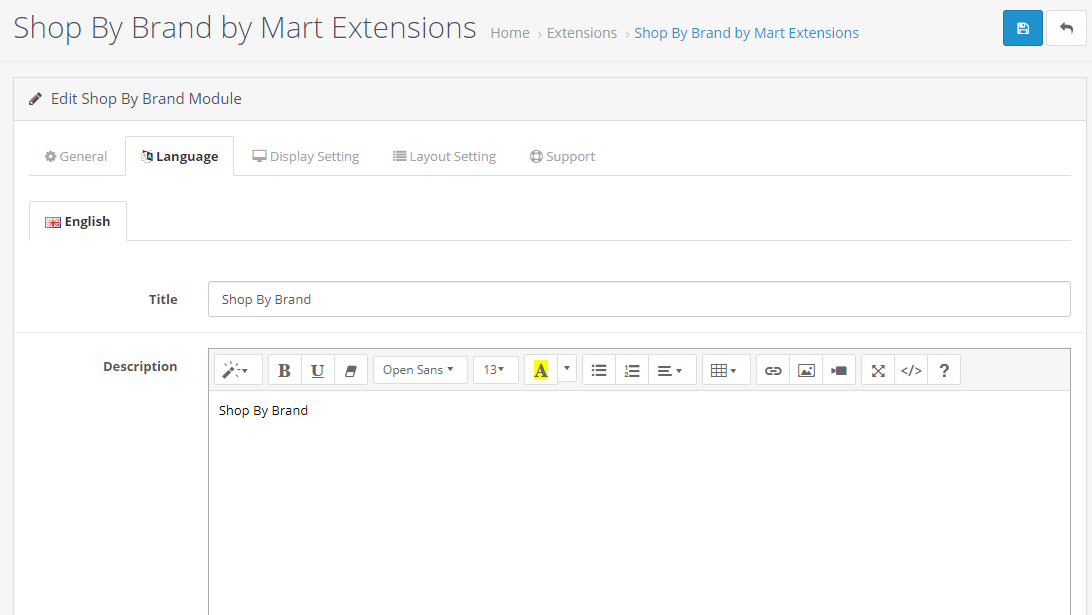The width and height of the screenshot is (1092, 615).
Task: Open the table insert dropdown
Action: coord(726,371)
